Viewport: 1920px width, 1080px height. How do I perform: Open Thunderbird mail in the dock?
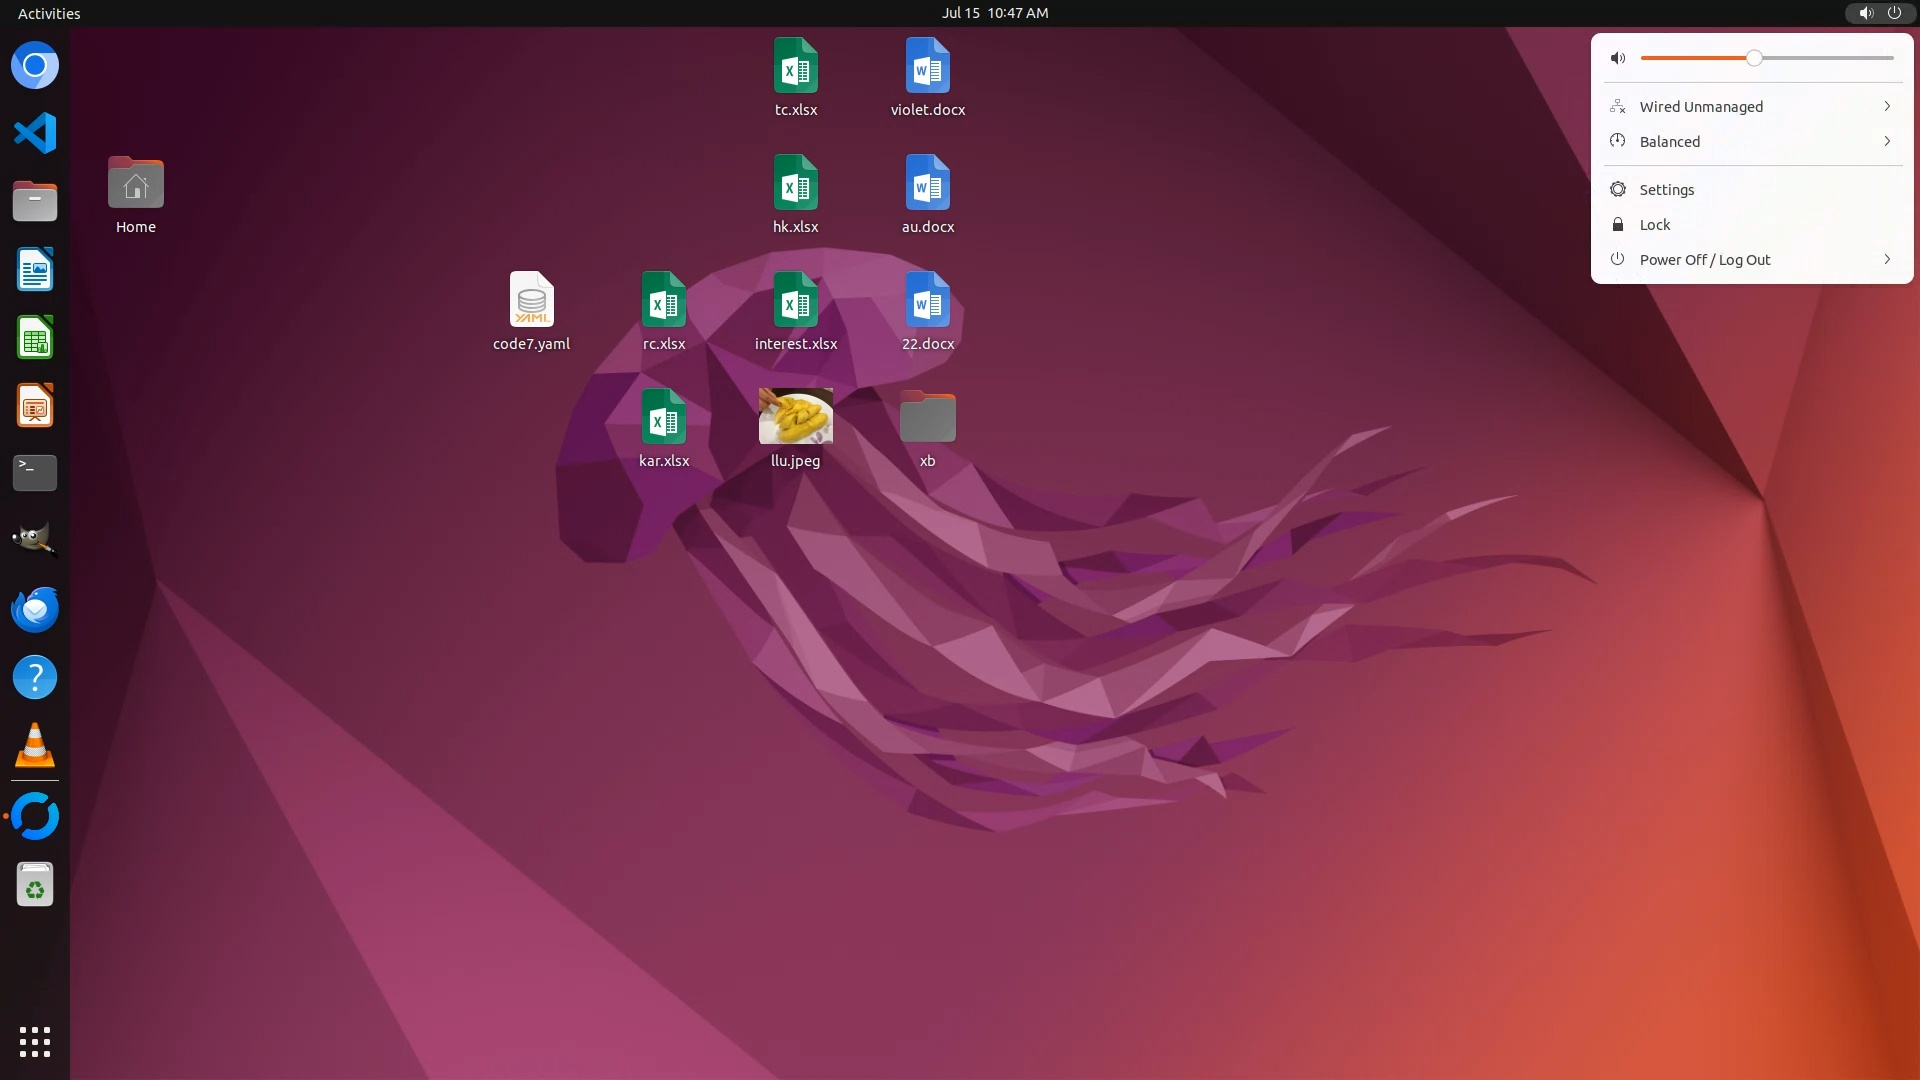point(35,609)
